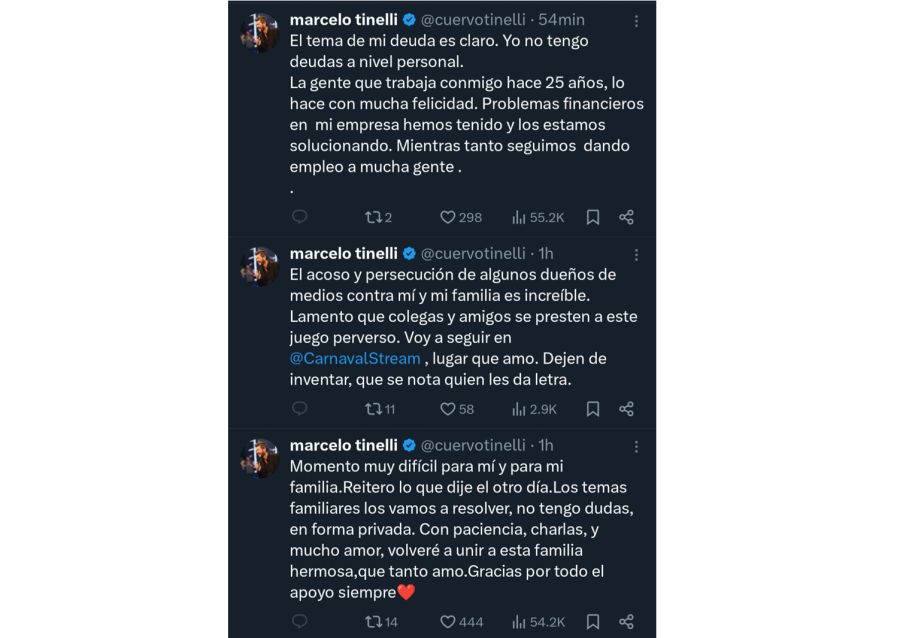This screenshot has width=900, height=638.
Task: Click Marcelo Tinelli's verified badge
Action: 409,18
